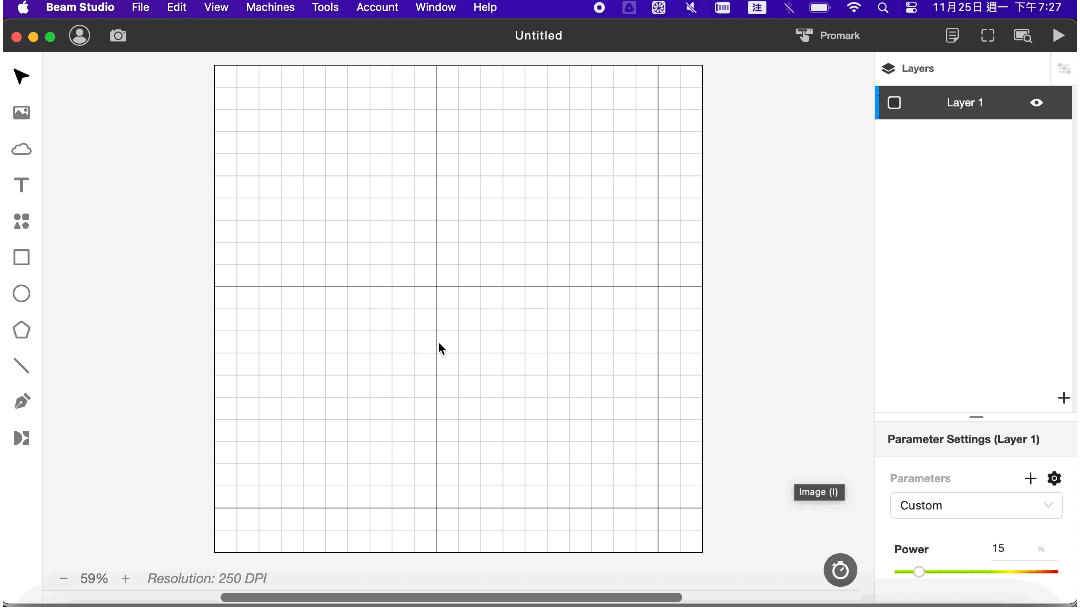This screenshot has width=1080, height=608.
Task: Open the Tools menu
Action: coord(325,8)
